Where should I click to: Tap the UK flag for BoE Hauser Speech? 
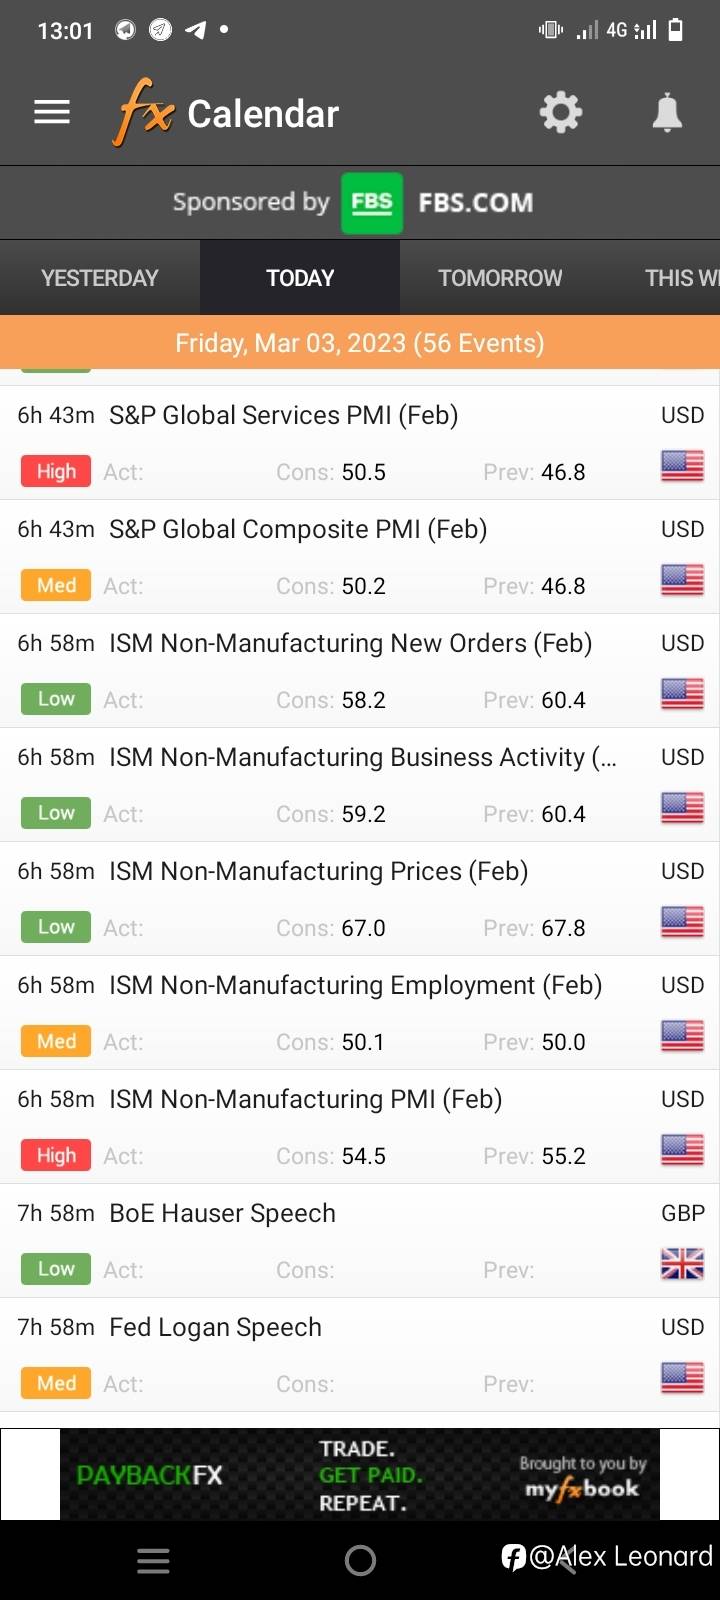(682, 1264)
